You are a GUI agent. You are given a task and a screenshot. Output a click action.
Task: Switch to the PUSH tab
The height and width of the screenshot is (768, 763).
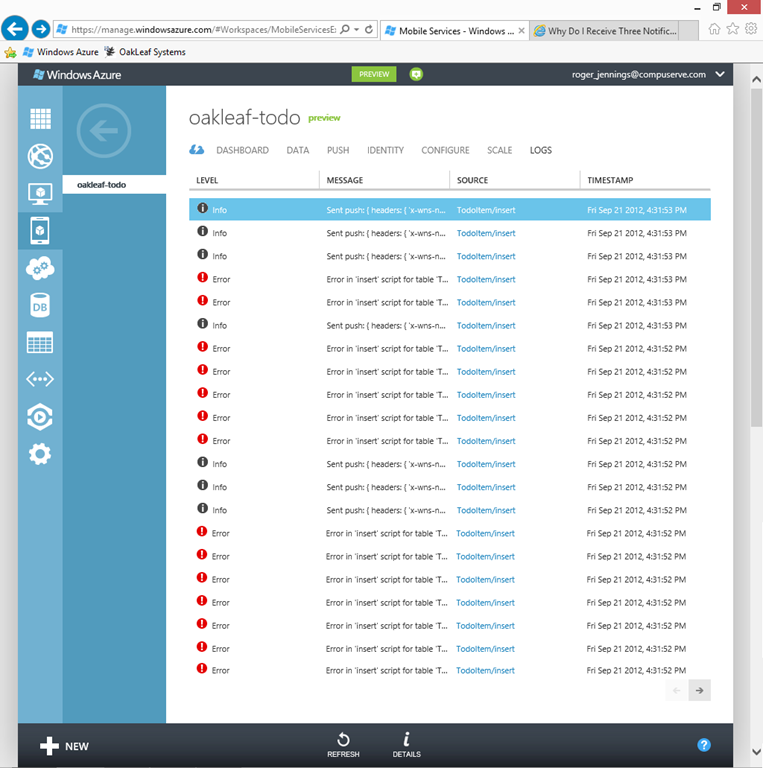pyautogui.click(x=338, y=150)
